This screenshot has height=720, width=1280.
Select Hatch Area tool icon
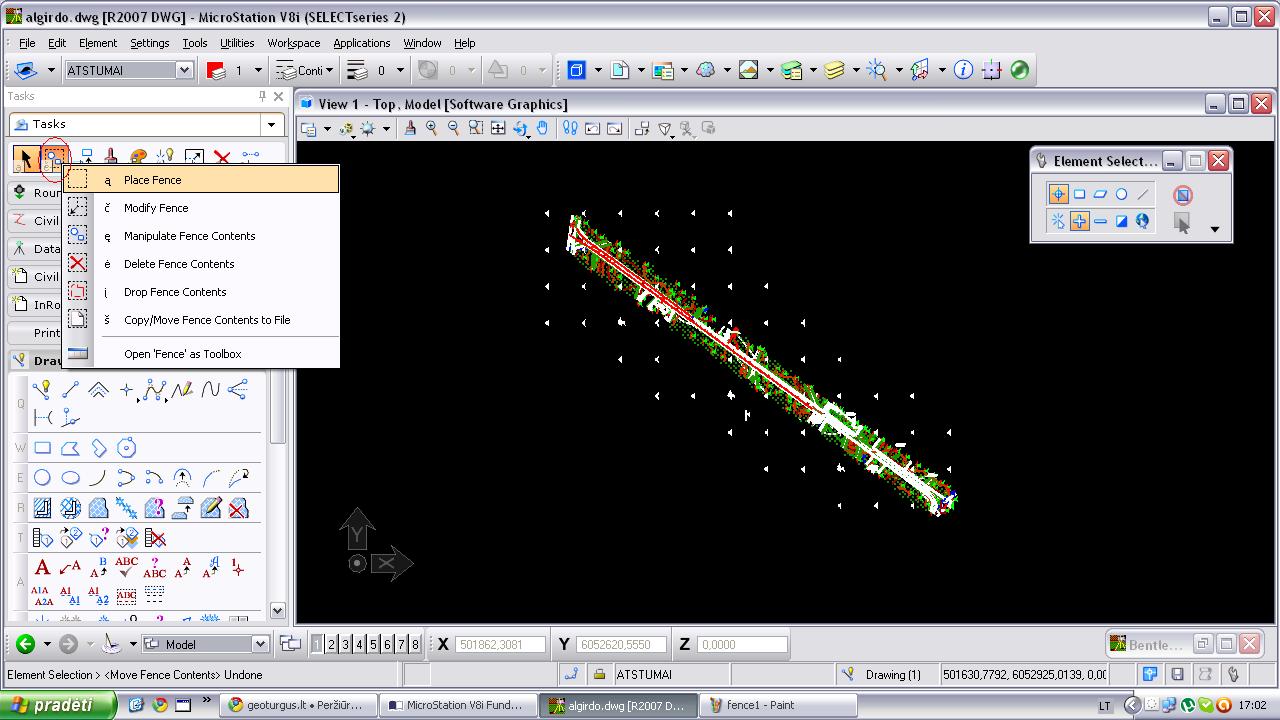point(42,508)
